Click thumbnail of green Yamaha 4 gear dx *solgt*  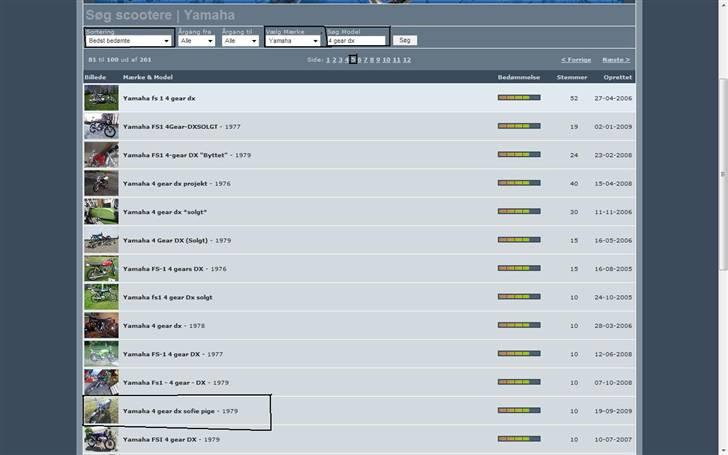coord(101,212)
